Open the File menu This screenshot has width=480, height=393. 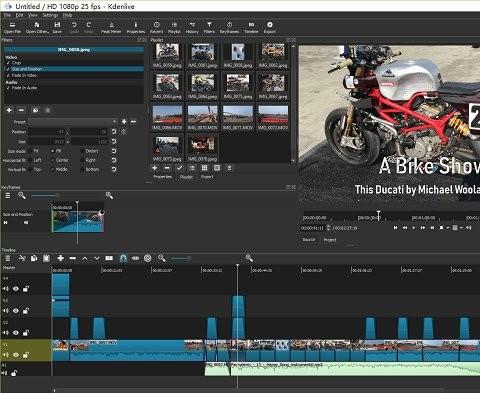[7, 15]
